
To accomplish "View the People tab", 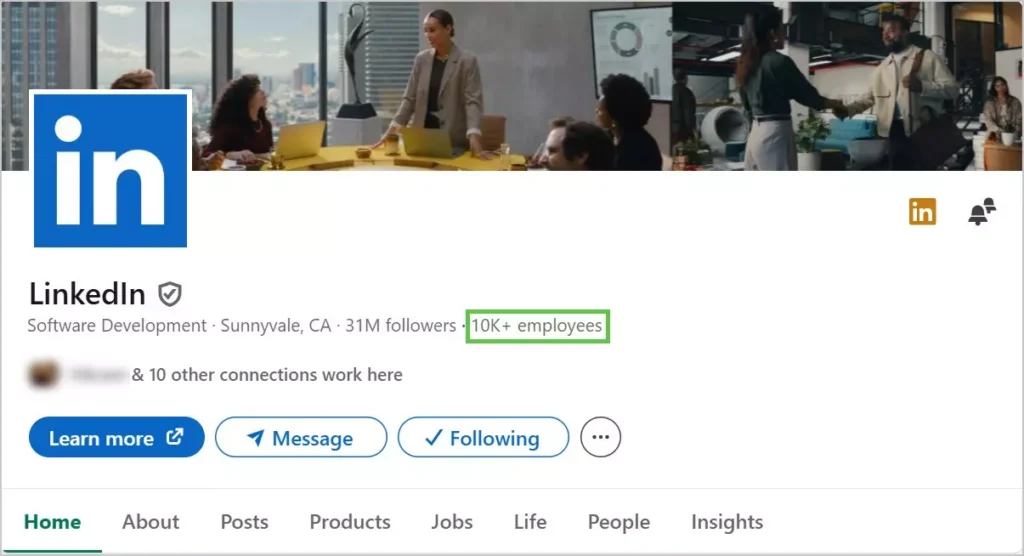I will (x=619, y=522).
